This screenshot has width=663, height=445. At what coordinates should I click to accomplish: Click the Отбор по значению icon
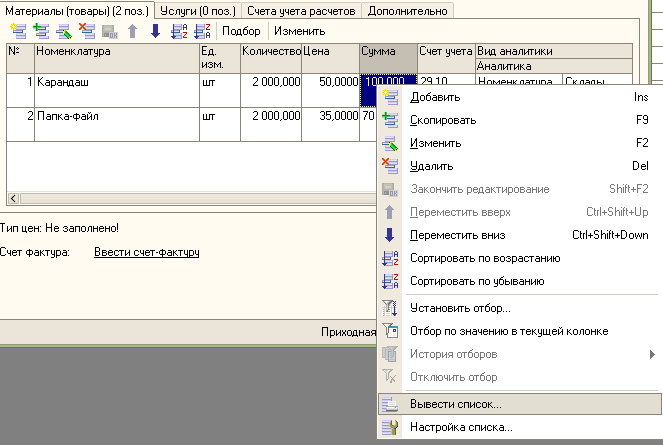coord(390,331)
